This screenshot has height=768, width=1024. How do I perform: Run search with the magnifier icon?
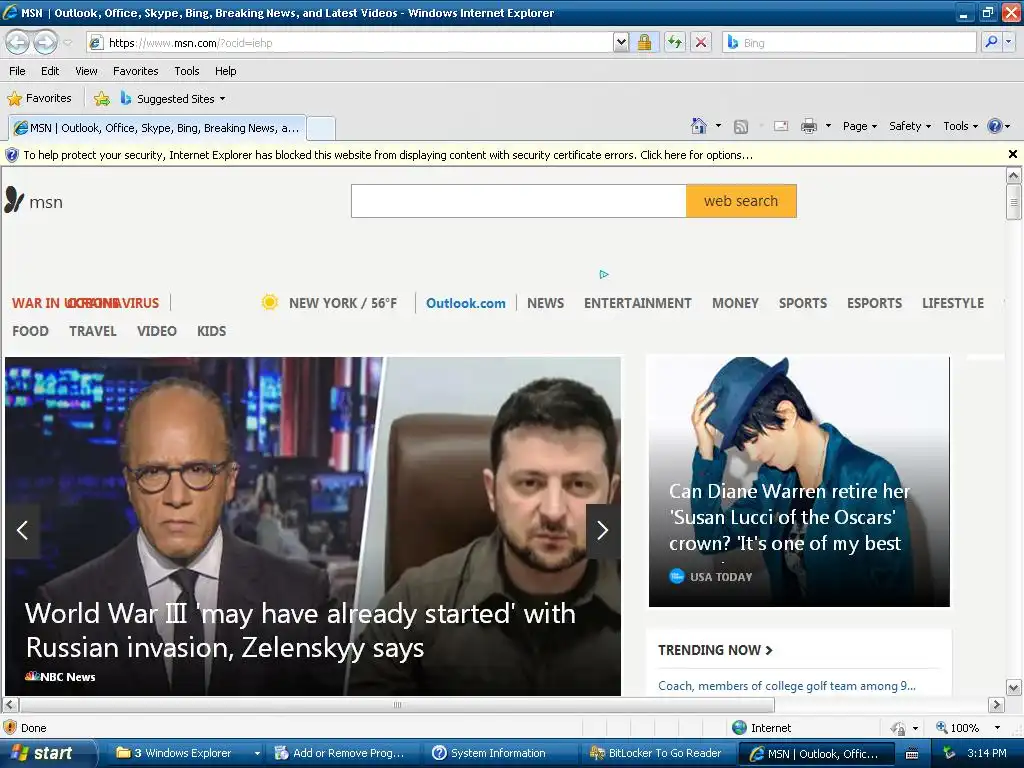(991, 42)
